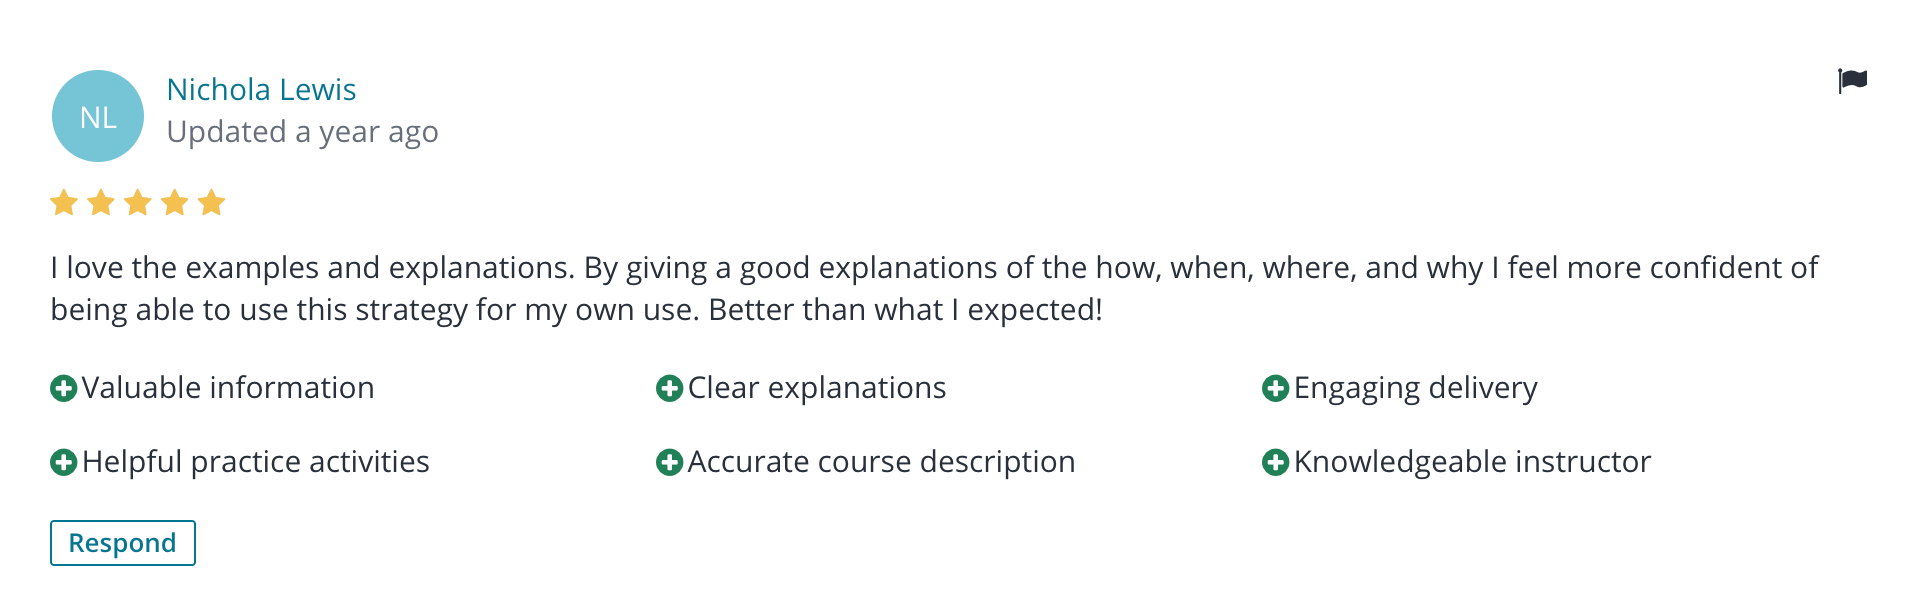This screenshot has height=606, width=1918.
Task: Click plus icon beside Valuable information
Action: coord(63,388)
